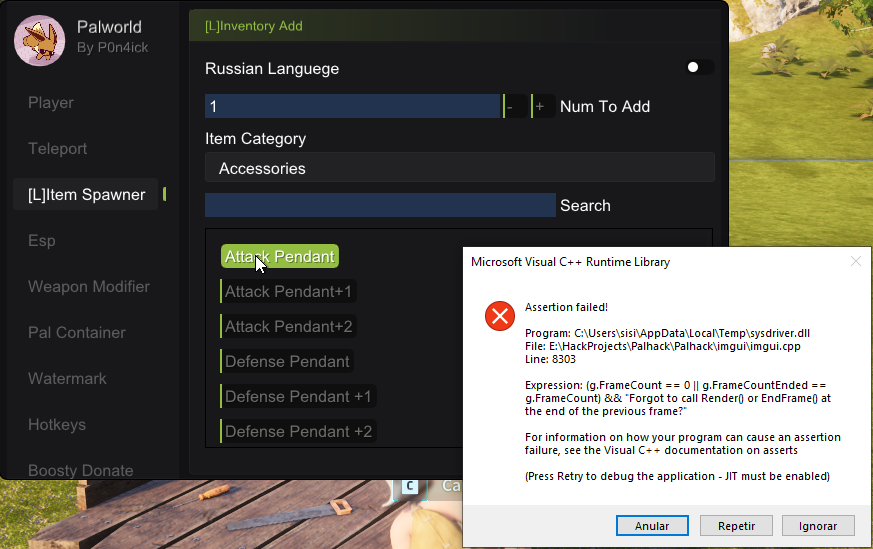Image resolution: width=873 pixels, height=549 pixels.
Task: Click the Palworld avatar logo
Action: (x=40, y=41)
